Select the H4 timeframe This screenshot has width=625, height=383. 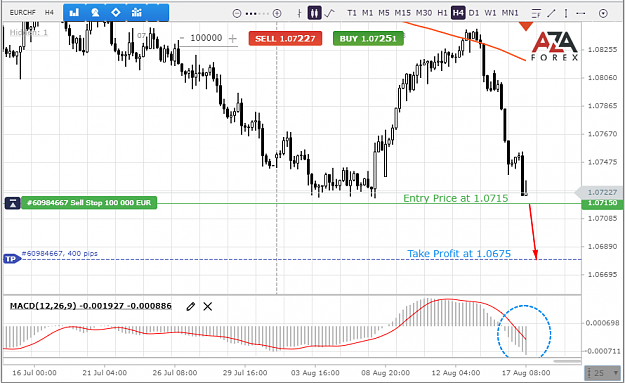click(458, 13)
